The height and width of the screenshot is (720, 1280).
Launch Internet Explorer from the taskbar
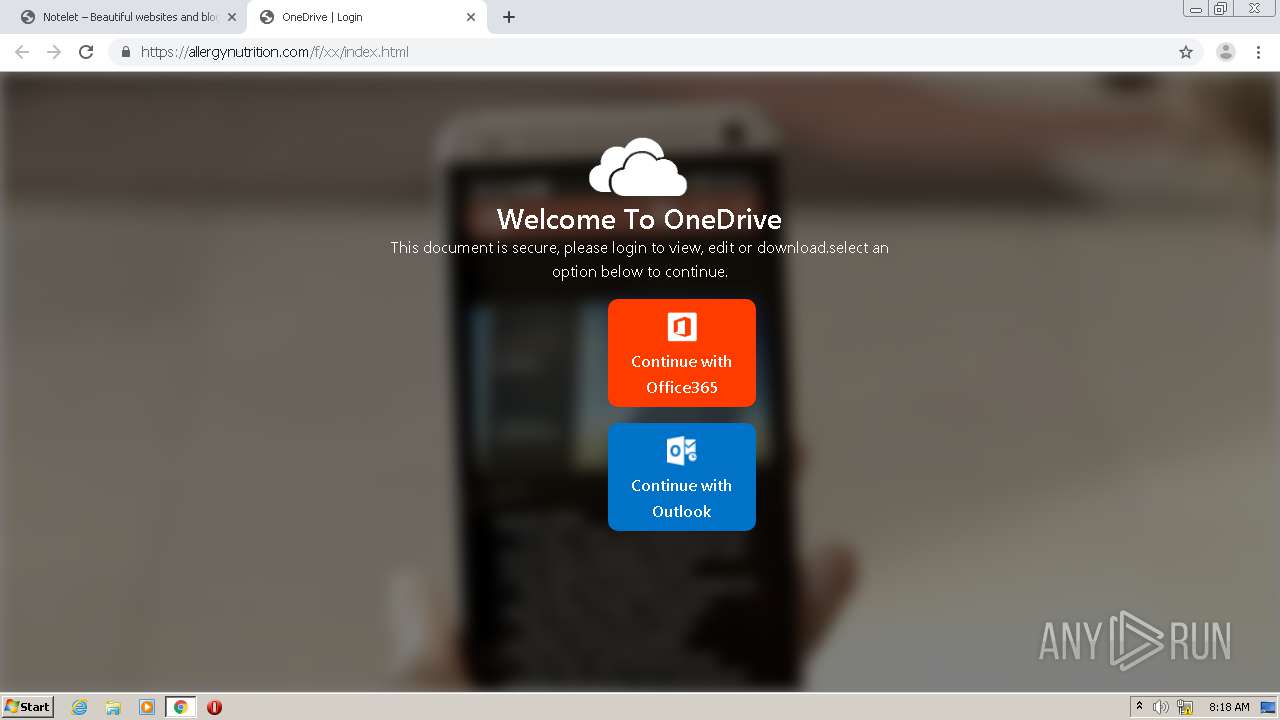coord(80,707)
